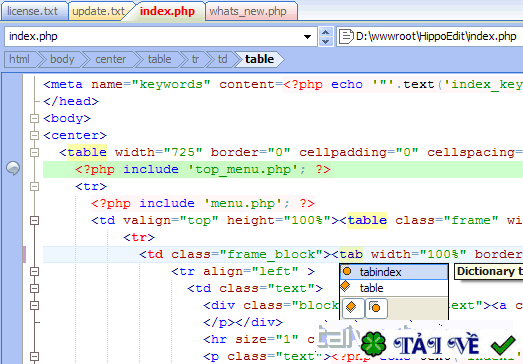The width and height of the screenshot is (523, 364).
Task: Click the highlighted table in width="725" line
Action: [87, 152]
